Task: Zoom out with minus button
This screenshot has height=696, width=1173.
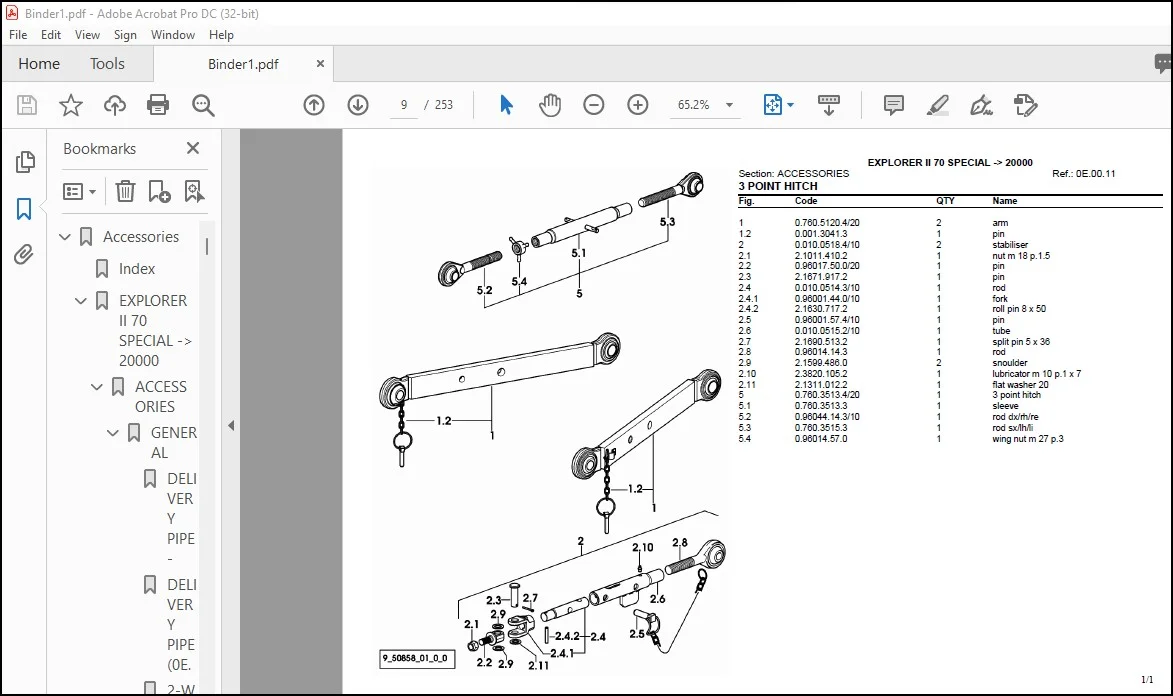Action: click(594, 105)
